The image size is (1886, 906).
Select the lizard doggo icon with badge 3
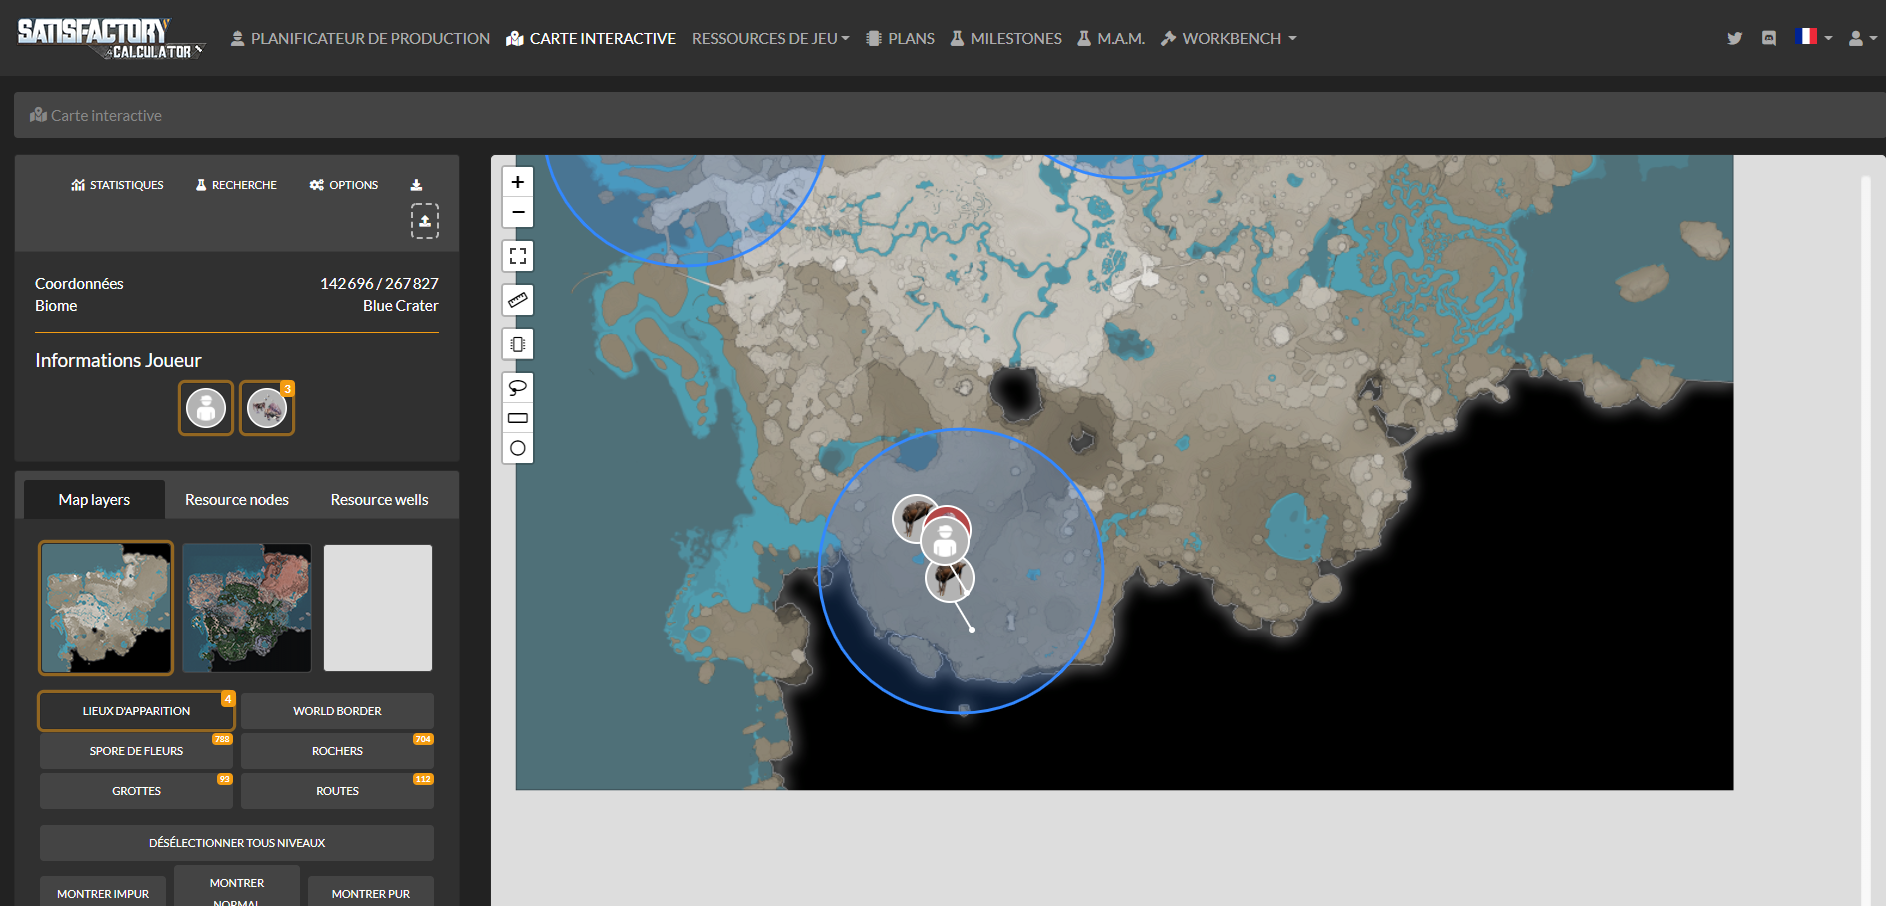click(x=267, y=408)
